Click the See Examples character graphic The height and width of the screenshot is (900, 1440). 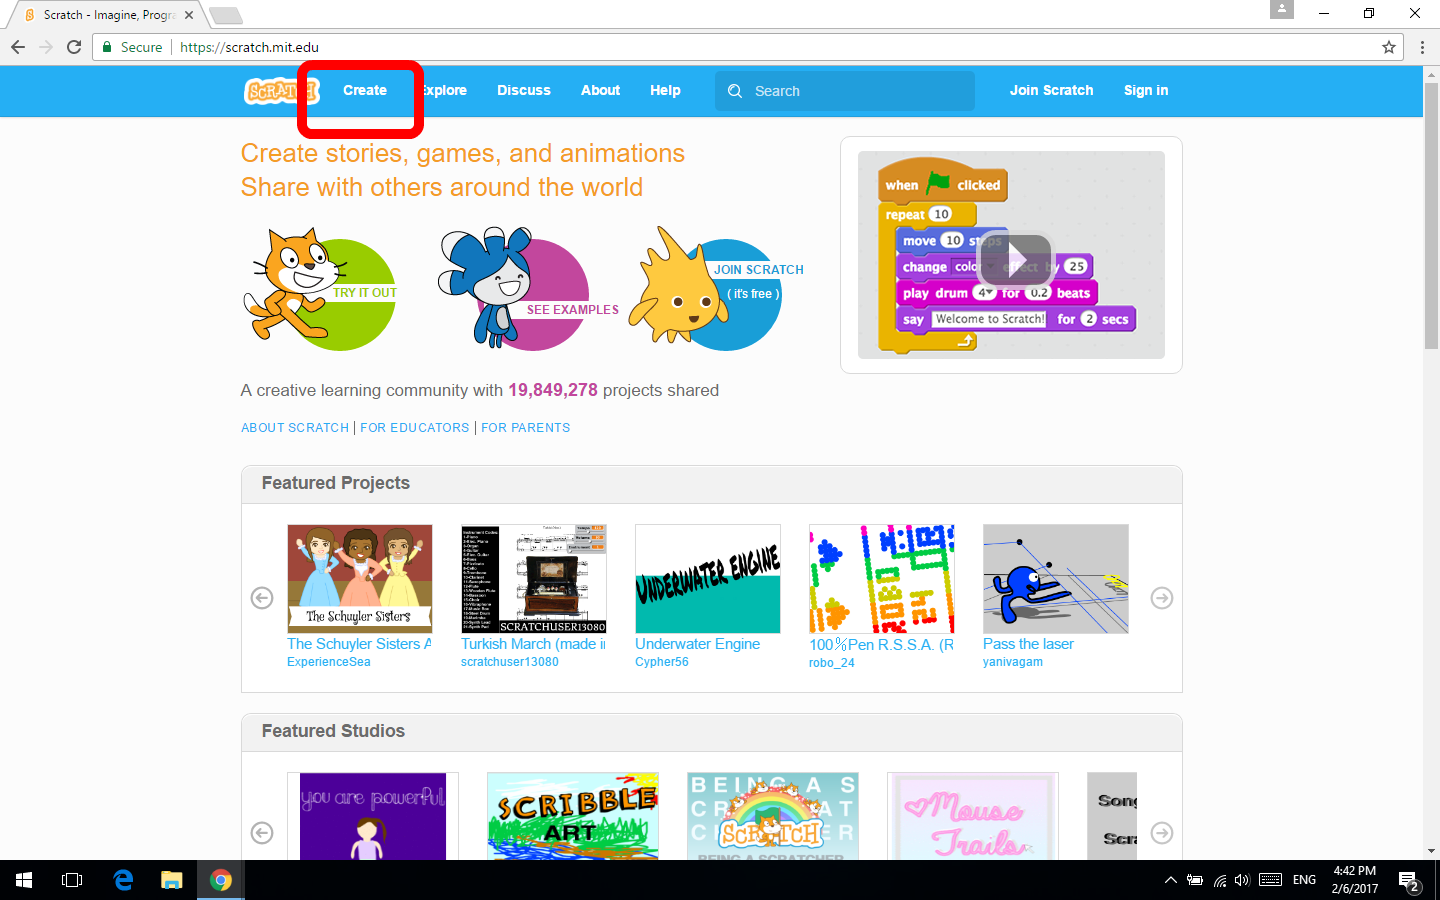point(528,289)
